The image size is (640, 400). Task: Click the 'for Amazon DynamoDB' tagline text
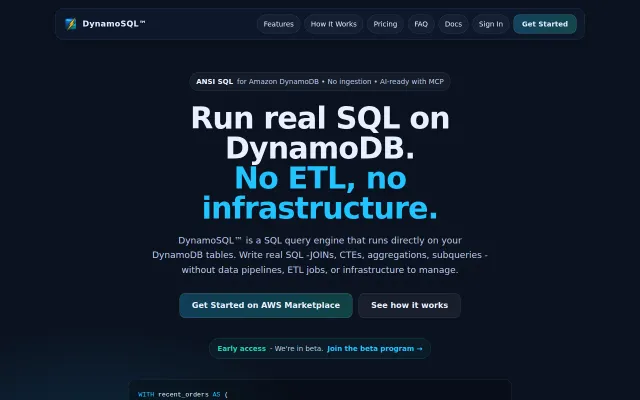tap(278, 82)
